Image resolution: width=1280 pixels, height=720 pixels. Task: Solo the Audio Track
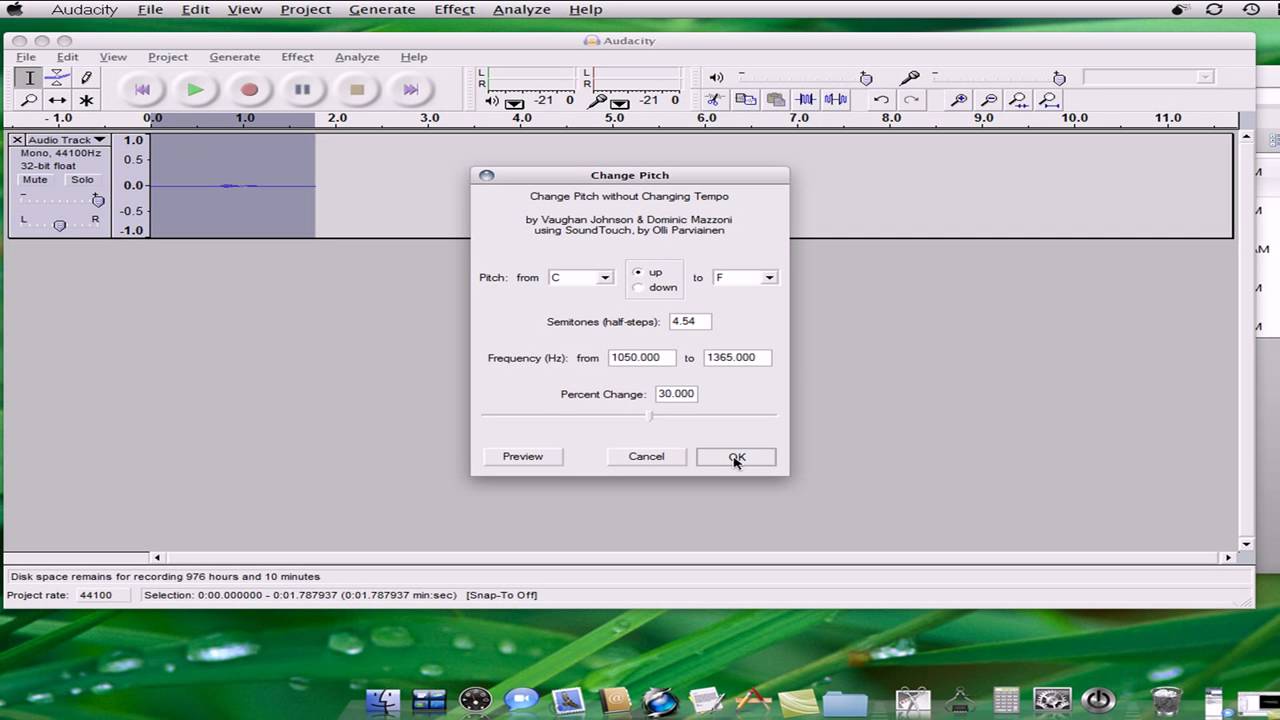tap(82, 180)
